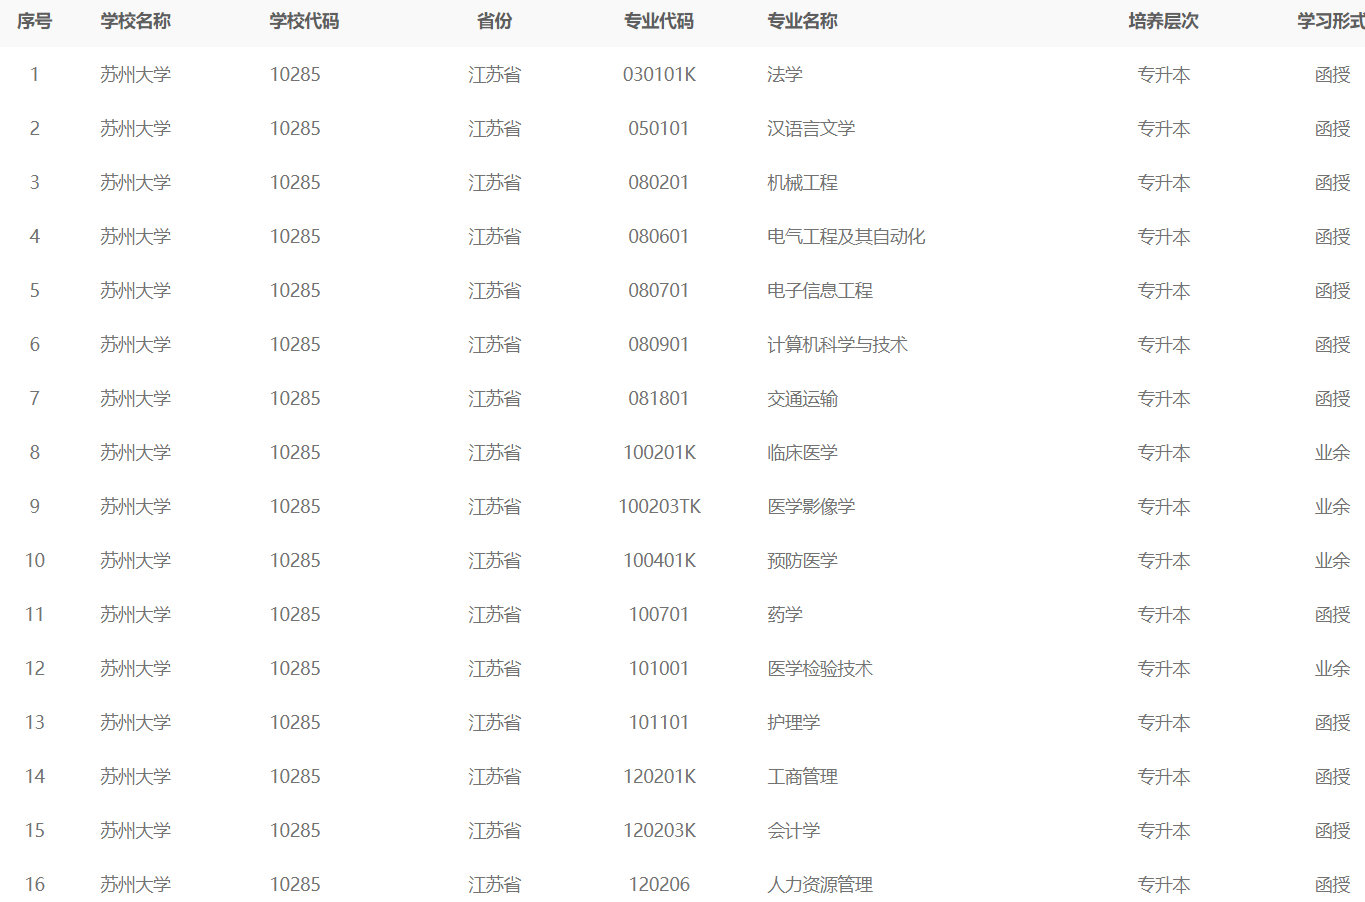Click 江苏省 in the 会计学 row

494,831
